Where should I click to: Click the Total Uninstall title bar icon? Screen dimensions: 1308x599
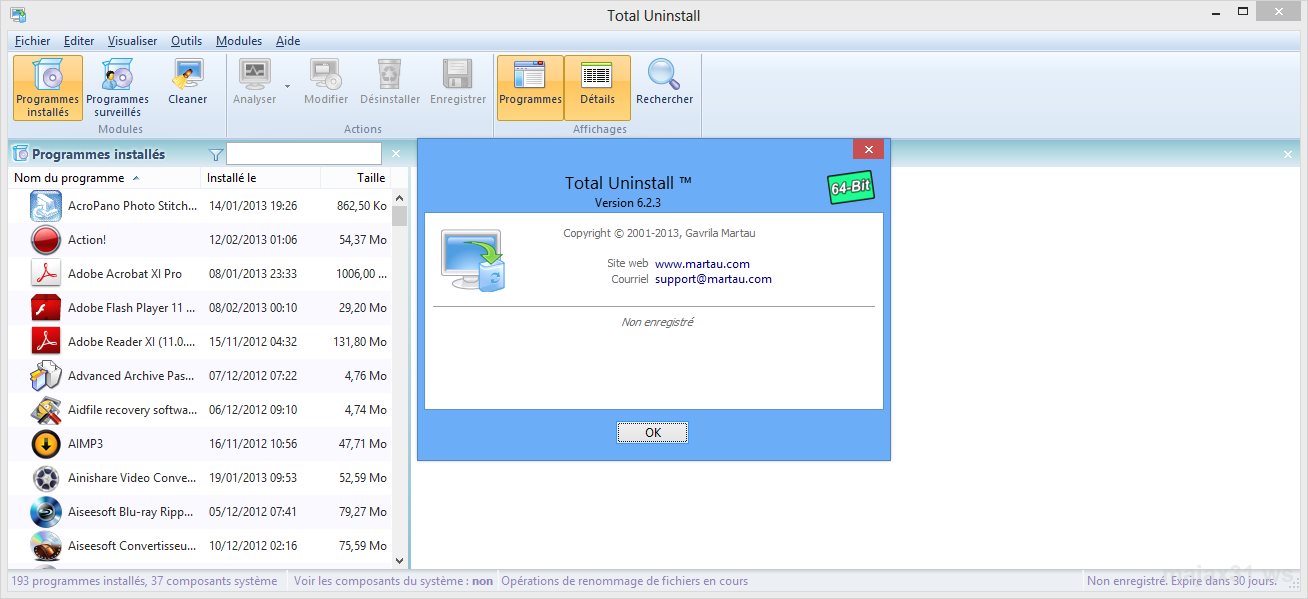[18, 14]
